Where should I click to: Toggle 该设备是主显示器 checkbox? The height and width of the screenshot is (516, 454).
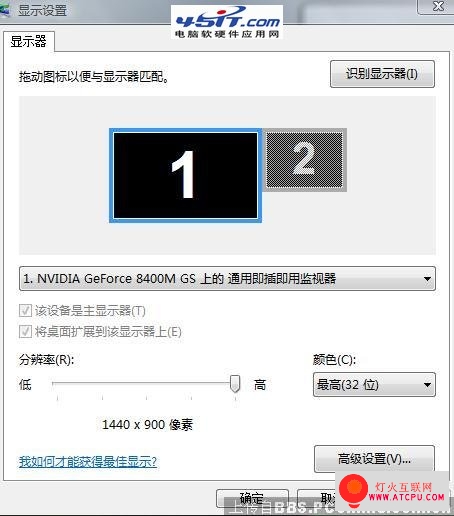tap(25, 310)
